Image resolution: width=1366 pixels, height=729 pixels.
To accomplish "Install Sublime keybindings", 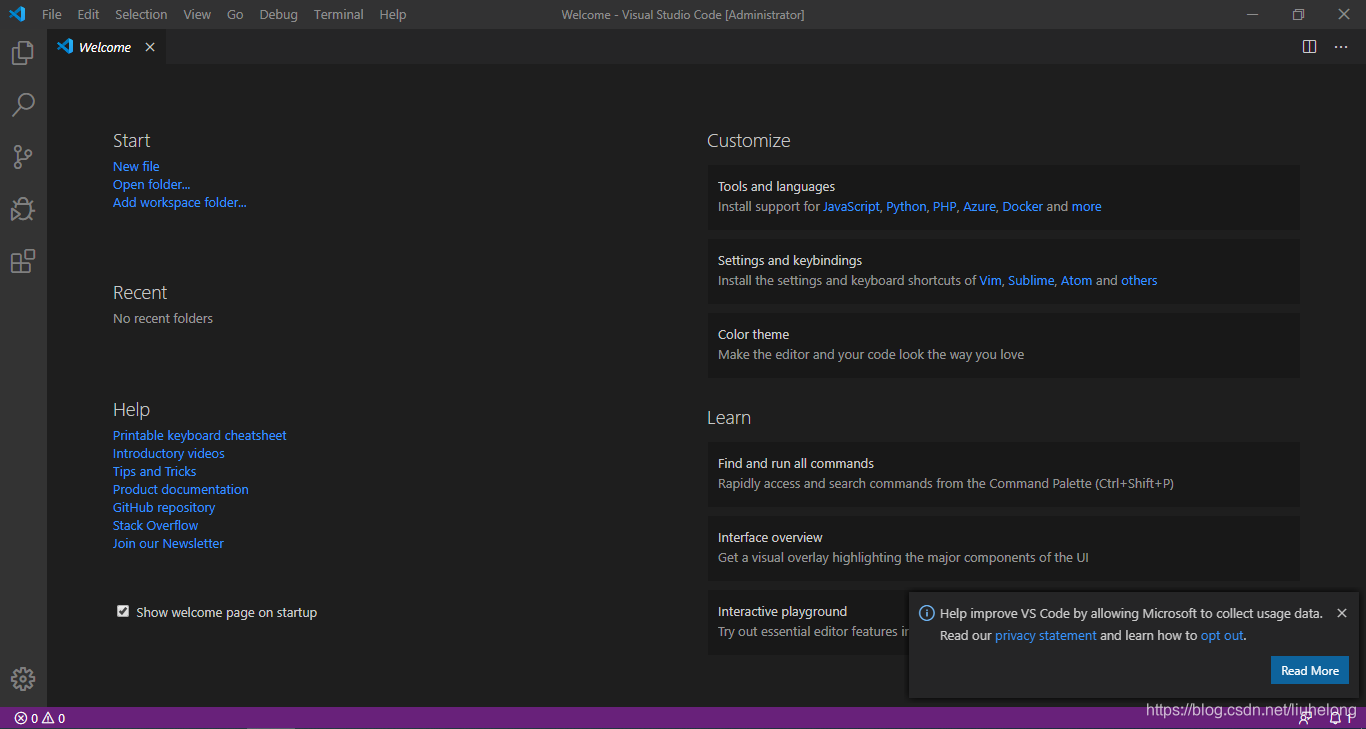I will pyautogui.click(x=1031, y=280).
